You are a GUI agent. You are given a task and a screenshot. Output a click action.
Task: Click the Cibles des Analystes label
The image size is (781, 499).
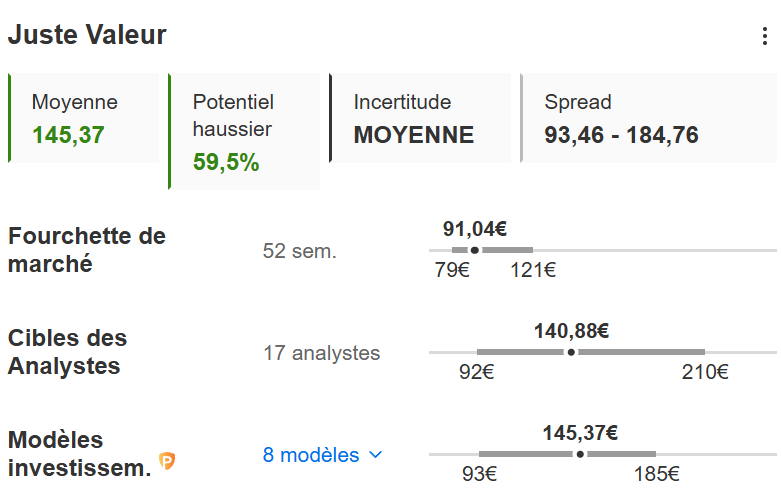click(x=68, y=352)
